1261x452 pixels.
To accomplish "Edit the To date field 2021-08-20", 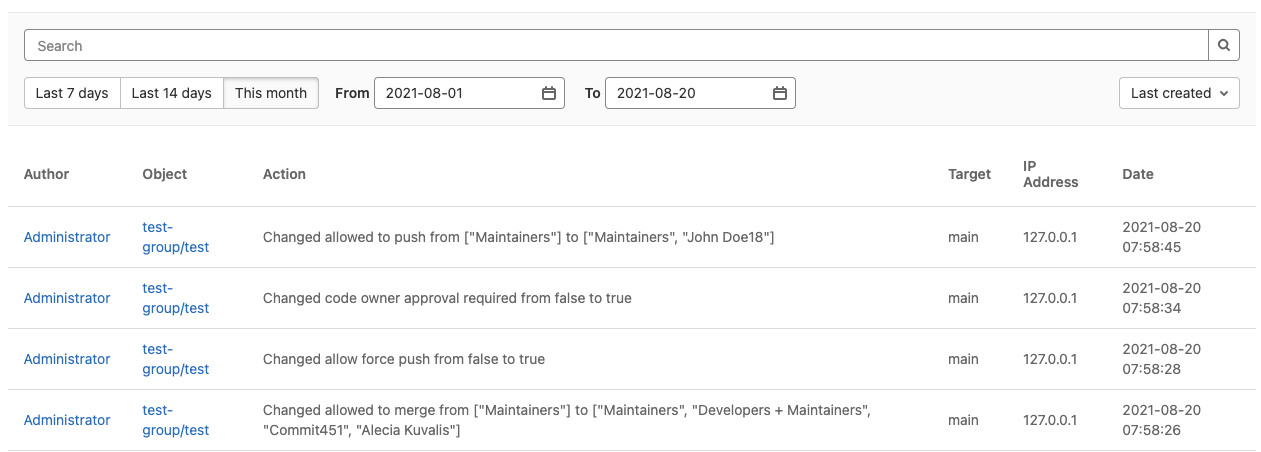I will (687, 93).
